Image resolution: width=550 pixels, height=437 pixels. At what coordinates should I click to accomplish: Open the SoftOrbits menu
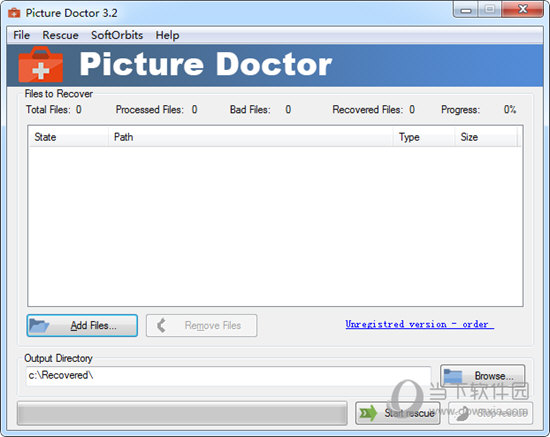[x=117, y=35]
